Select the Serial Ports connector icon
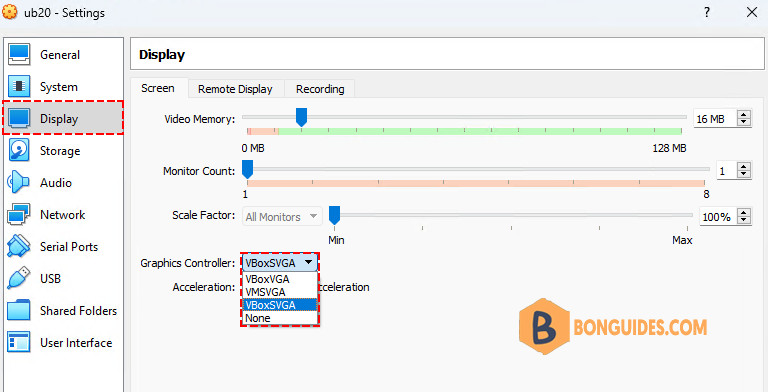This screenshot has height=392, width=768. click(19, 246)
